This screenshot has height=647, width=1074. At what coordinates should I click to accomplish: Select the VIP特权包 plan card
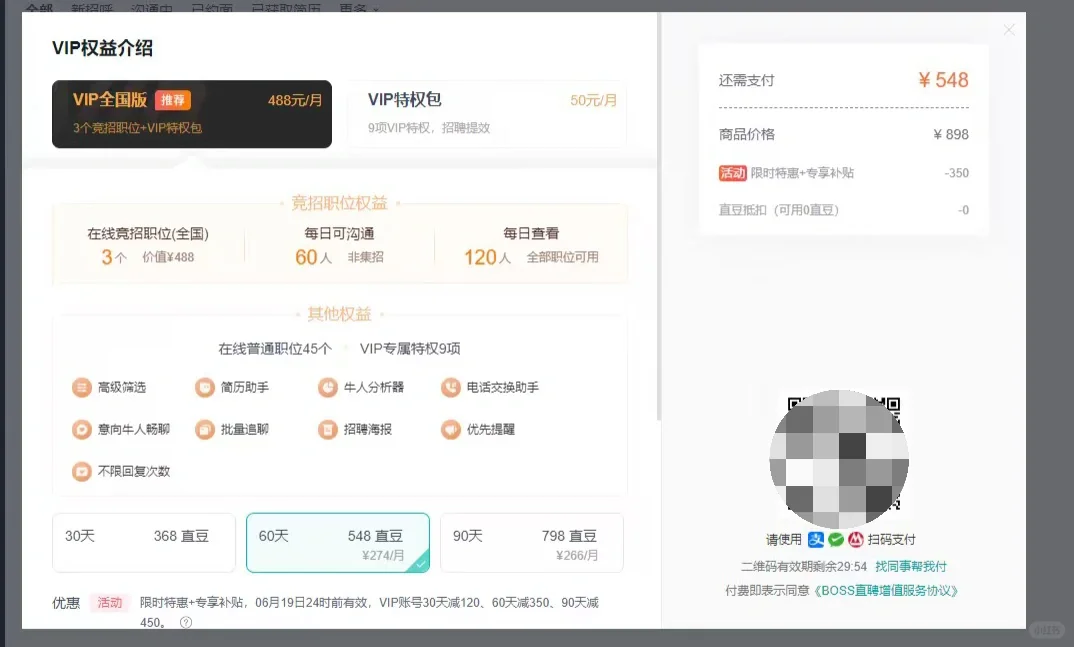pyautogui.click(x=487, y=114)
